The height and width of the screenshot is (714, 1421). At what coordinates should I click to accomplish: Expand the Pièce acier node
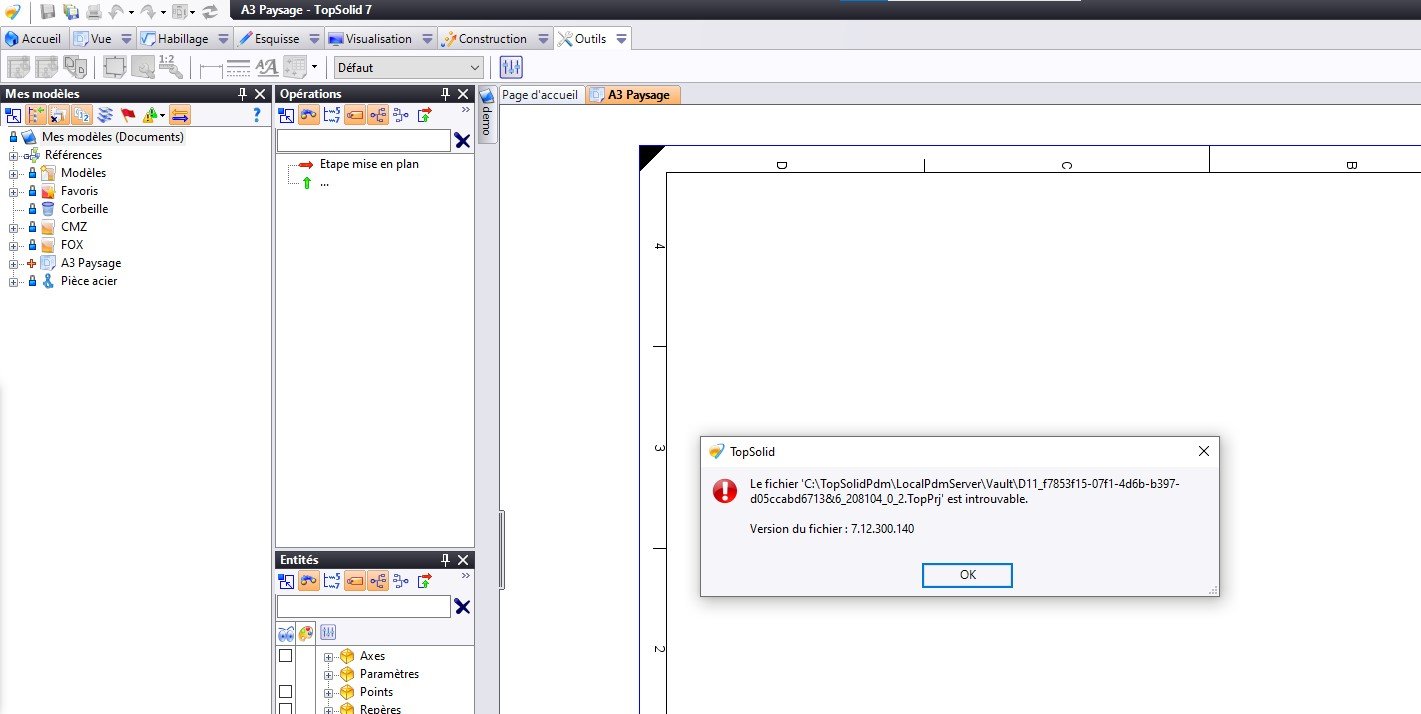coord(14,281)
